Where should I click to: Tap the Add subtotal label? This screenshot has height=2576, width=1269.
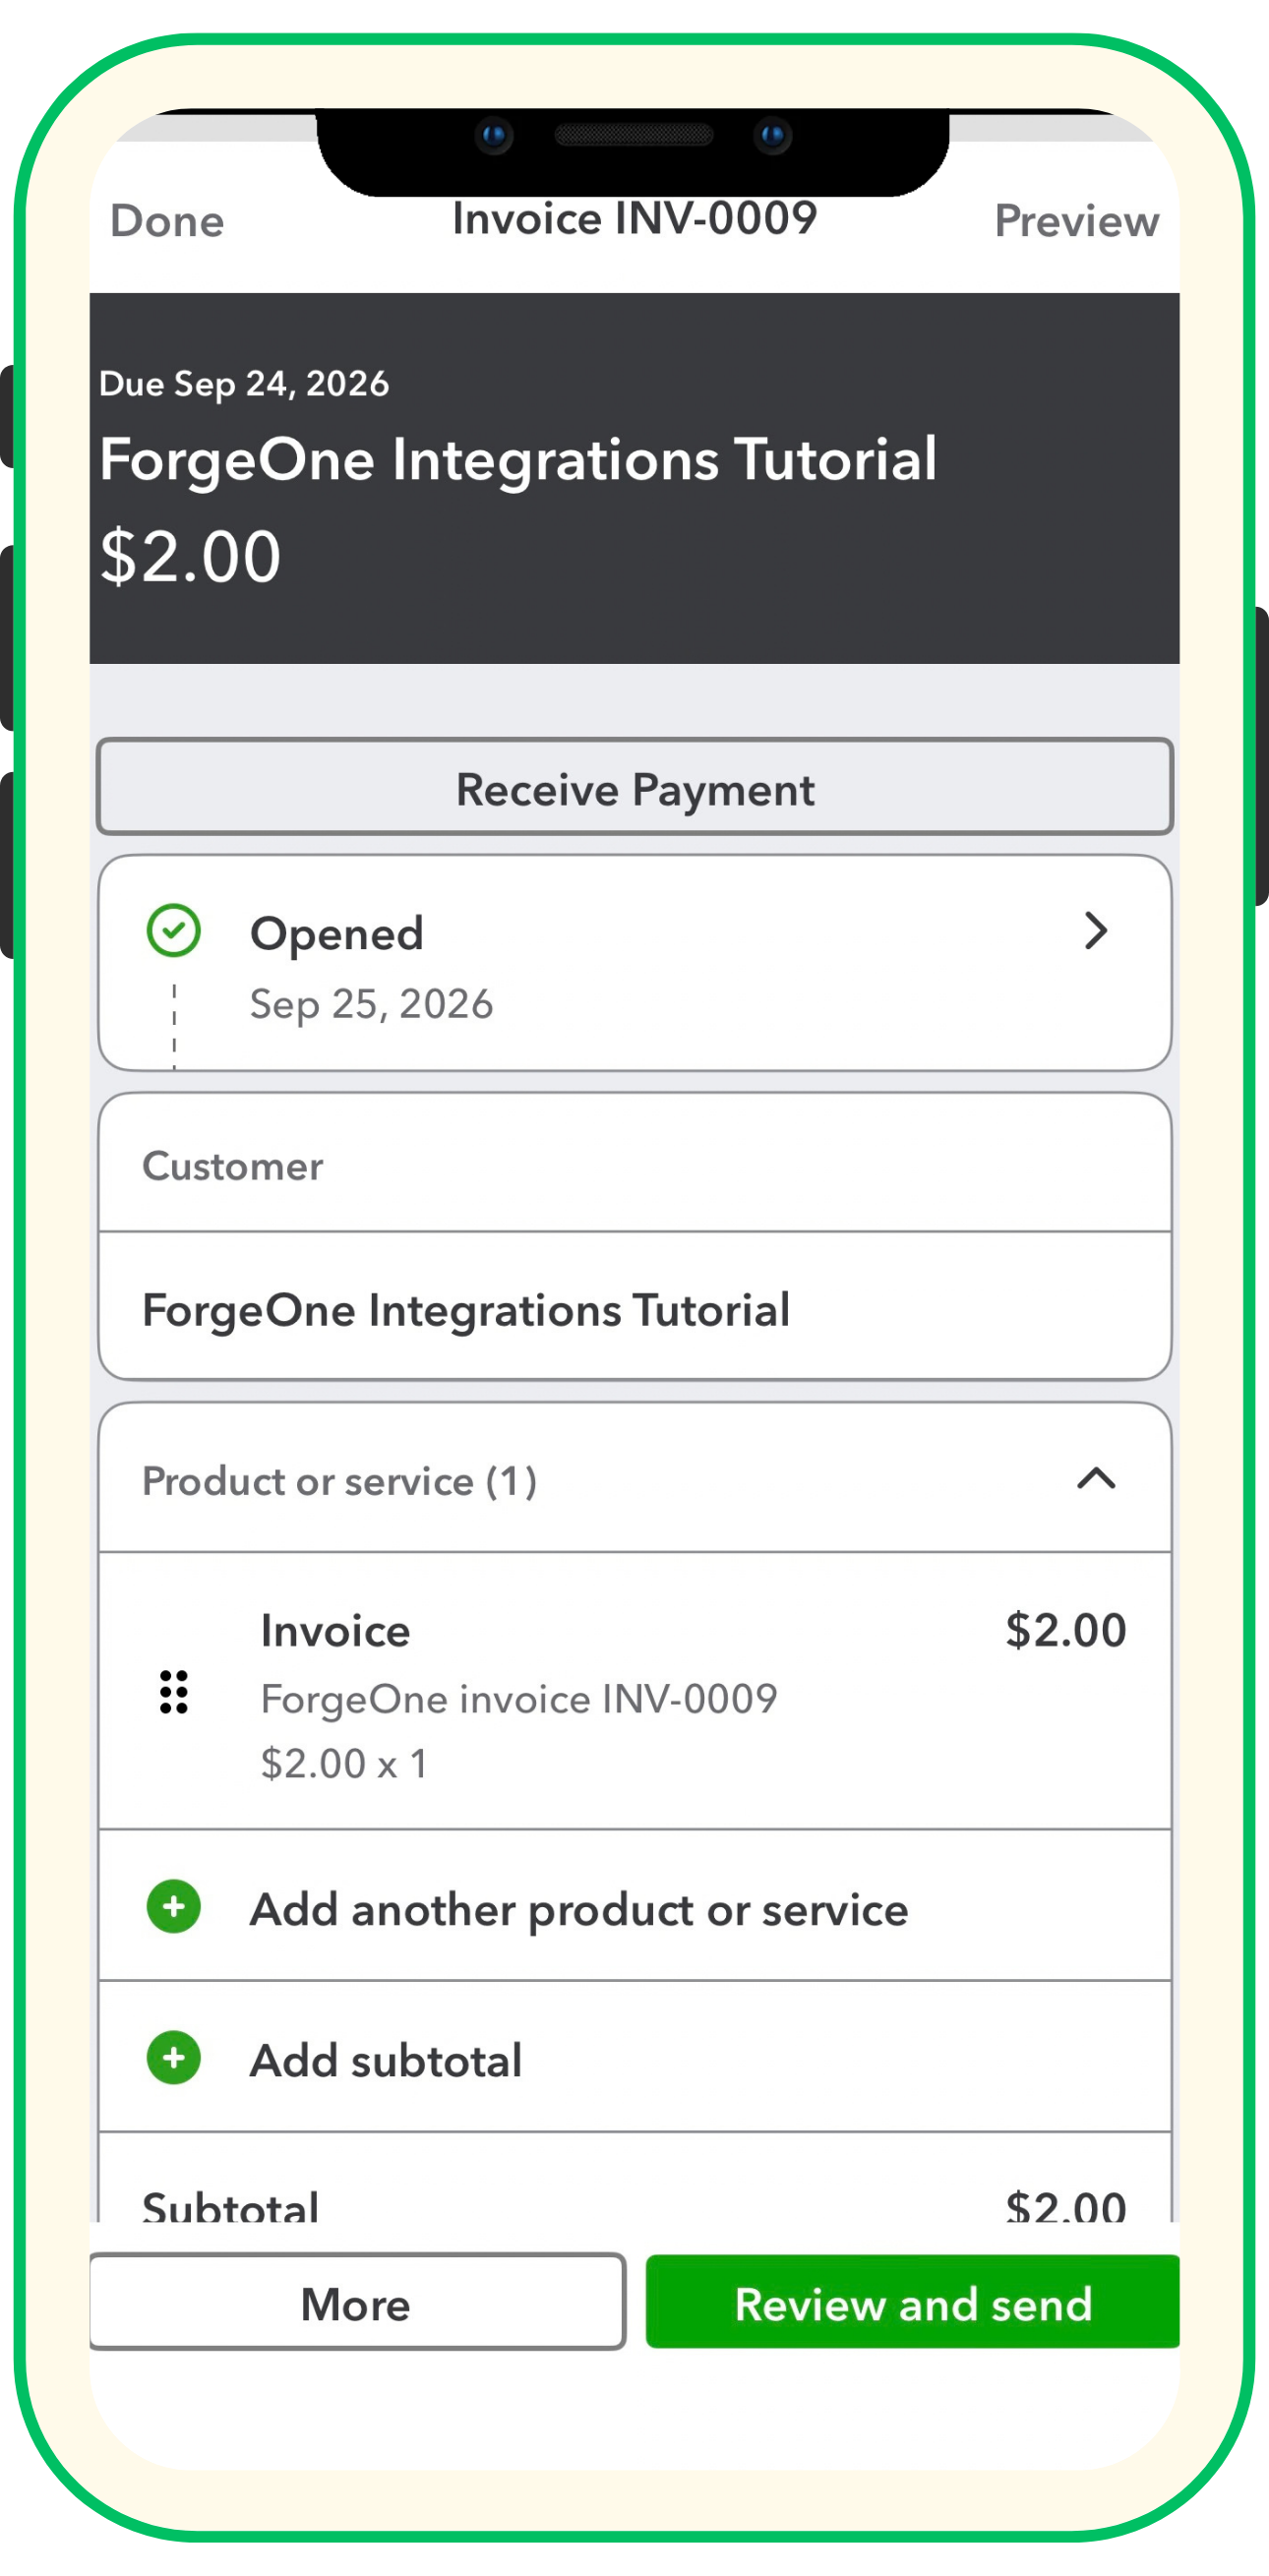point(386,2060)
